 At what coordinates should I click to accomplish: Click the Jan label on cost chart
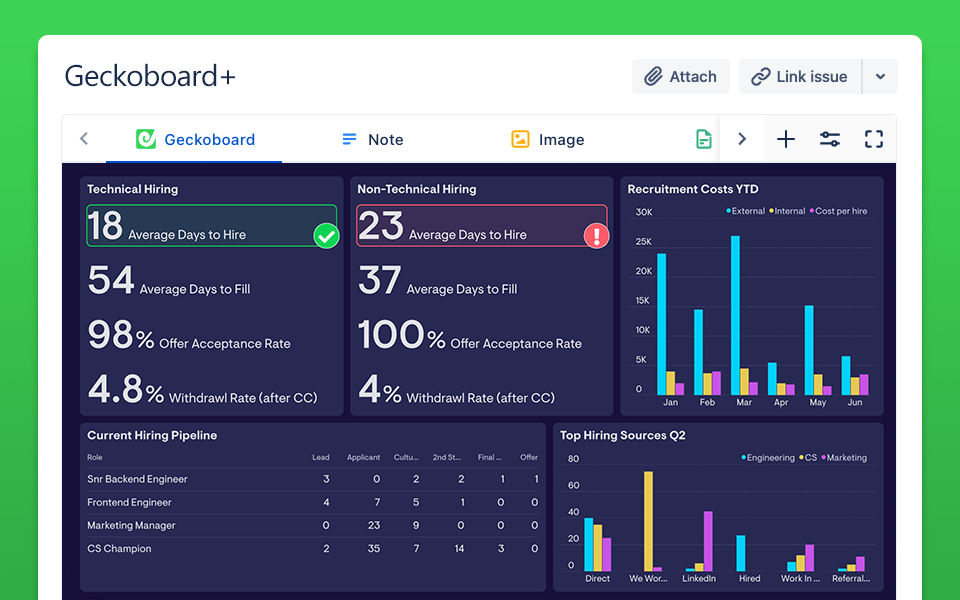[670, 402]
